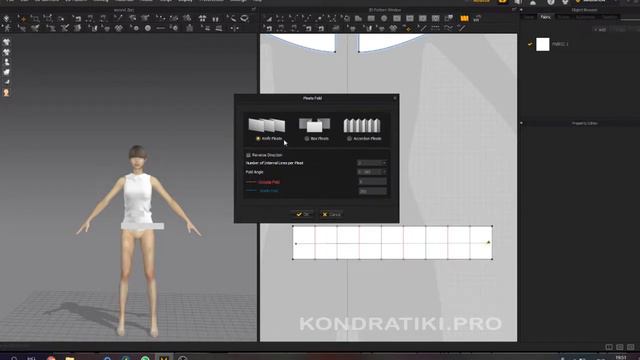Enable the Reverse Direction checkbox
Viewport: 640px width, 360px height.
(248, 155)
